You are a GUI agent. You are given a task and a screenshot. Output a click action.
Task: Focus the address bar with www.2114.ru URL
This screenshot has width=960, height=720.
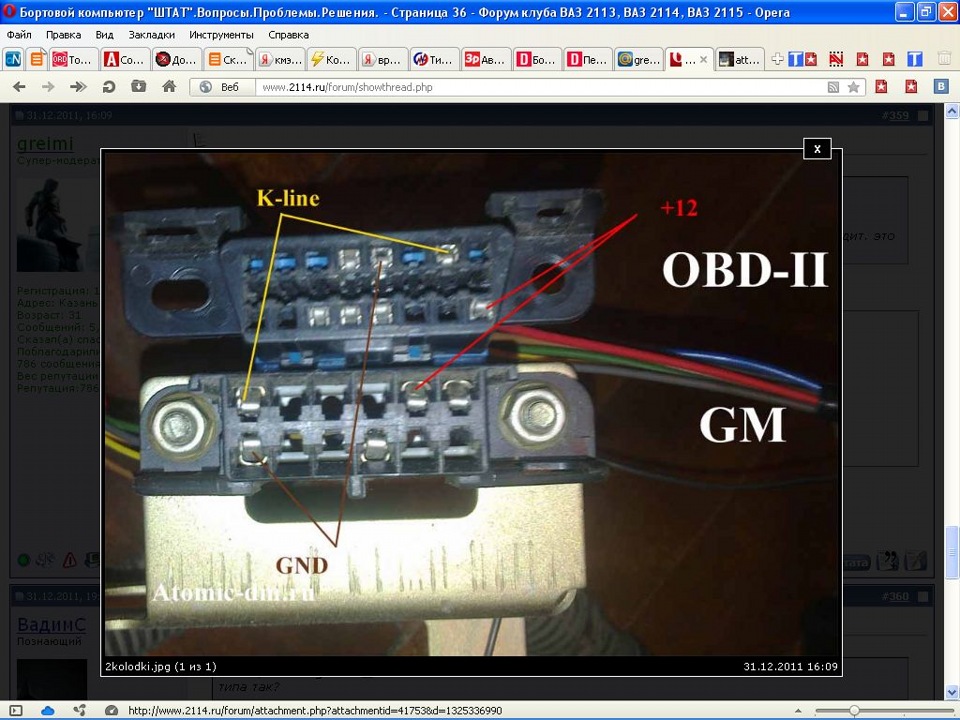click(x=539, y=87)
